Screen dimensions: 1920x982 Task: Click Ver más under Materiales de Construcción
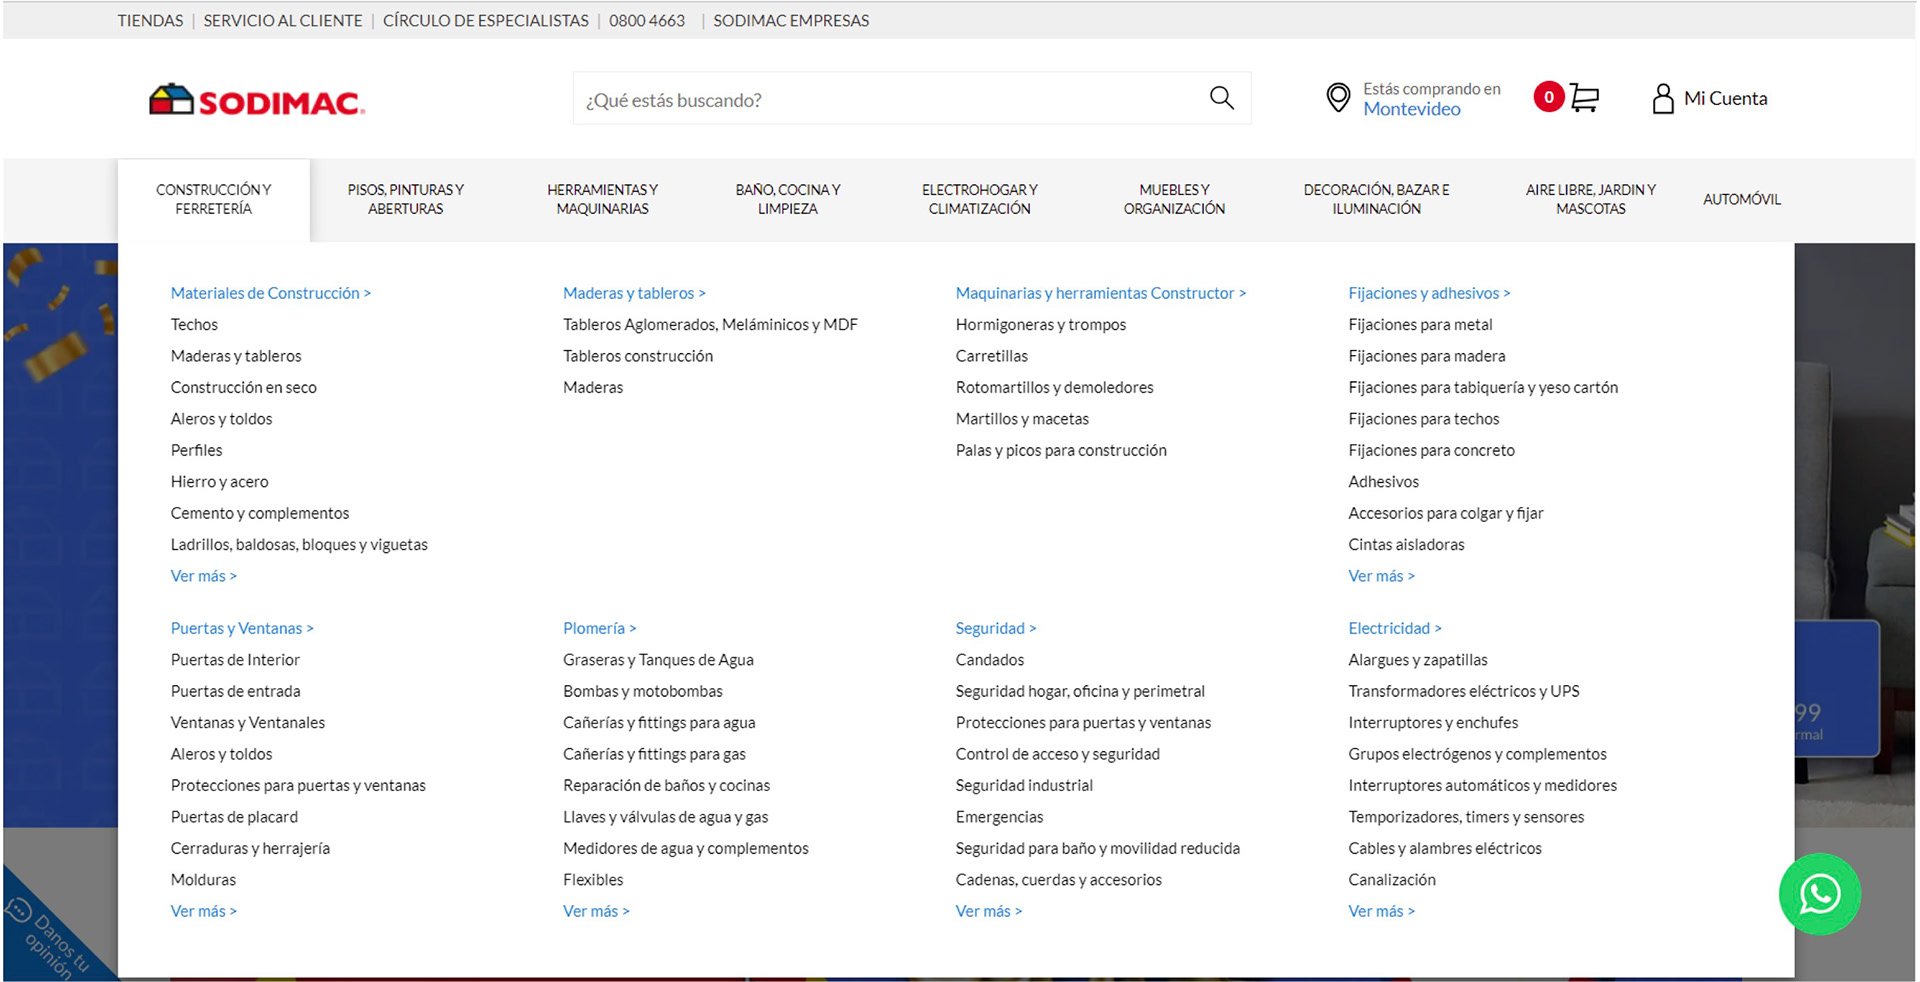click(x=203, y=576)
